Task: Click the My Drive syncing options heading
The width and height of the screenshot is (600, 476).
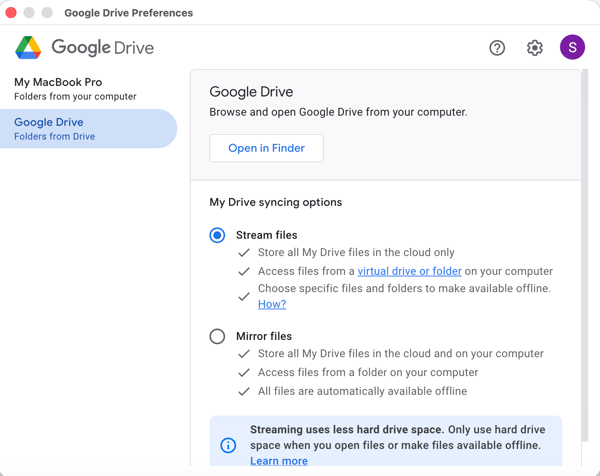Action: click(x=276, y=202)
